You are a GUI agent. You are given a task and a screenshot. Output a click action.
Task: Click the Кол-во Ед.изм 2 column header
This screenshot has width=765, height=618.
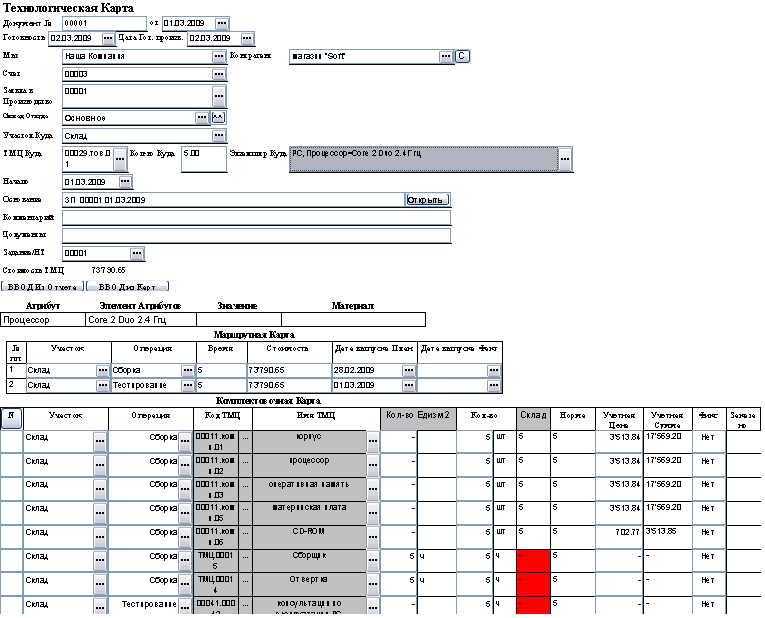pyautogui.click(x=418, y=419)
